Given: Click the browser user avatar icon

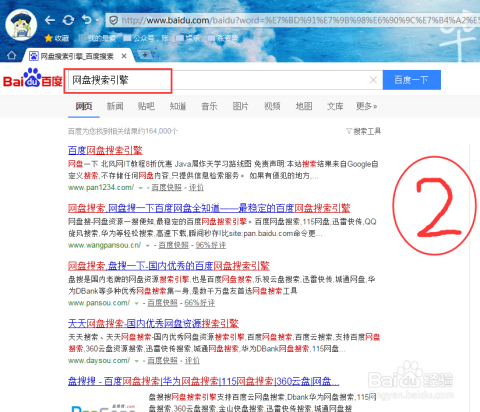Looking at the screenshot, I should pos(21,25).
